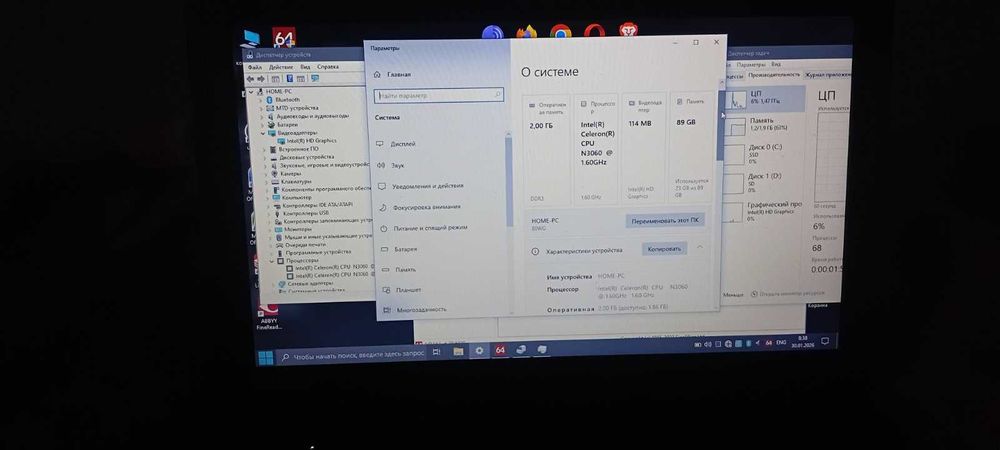This screenshot has width=1000, height=450.
Task: Open the Action (Действие) menu in Device Manager
Action: tap(281, 67)
